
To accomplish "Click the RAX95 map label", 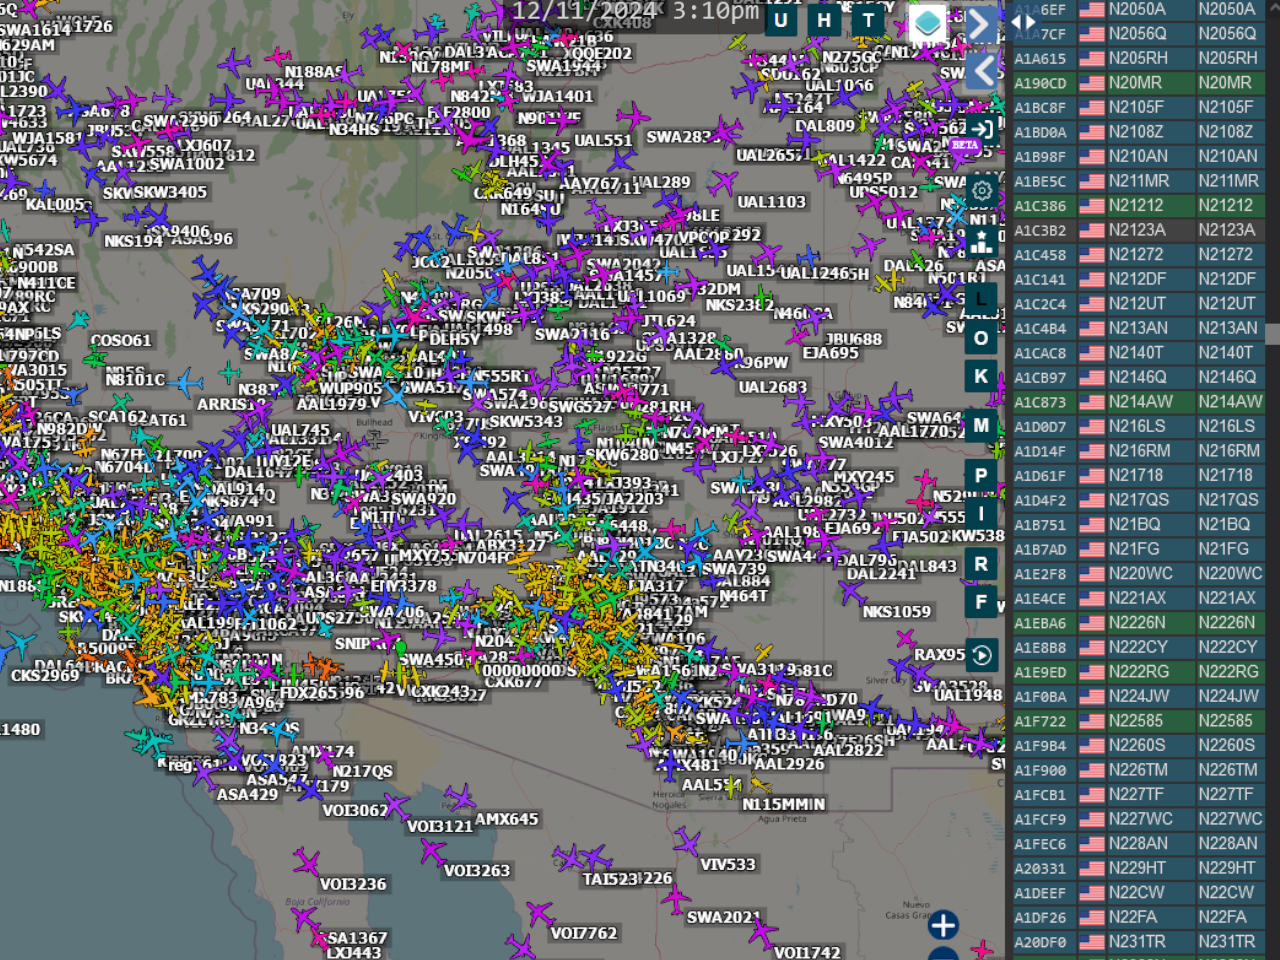I will (x=939, y=655).
